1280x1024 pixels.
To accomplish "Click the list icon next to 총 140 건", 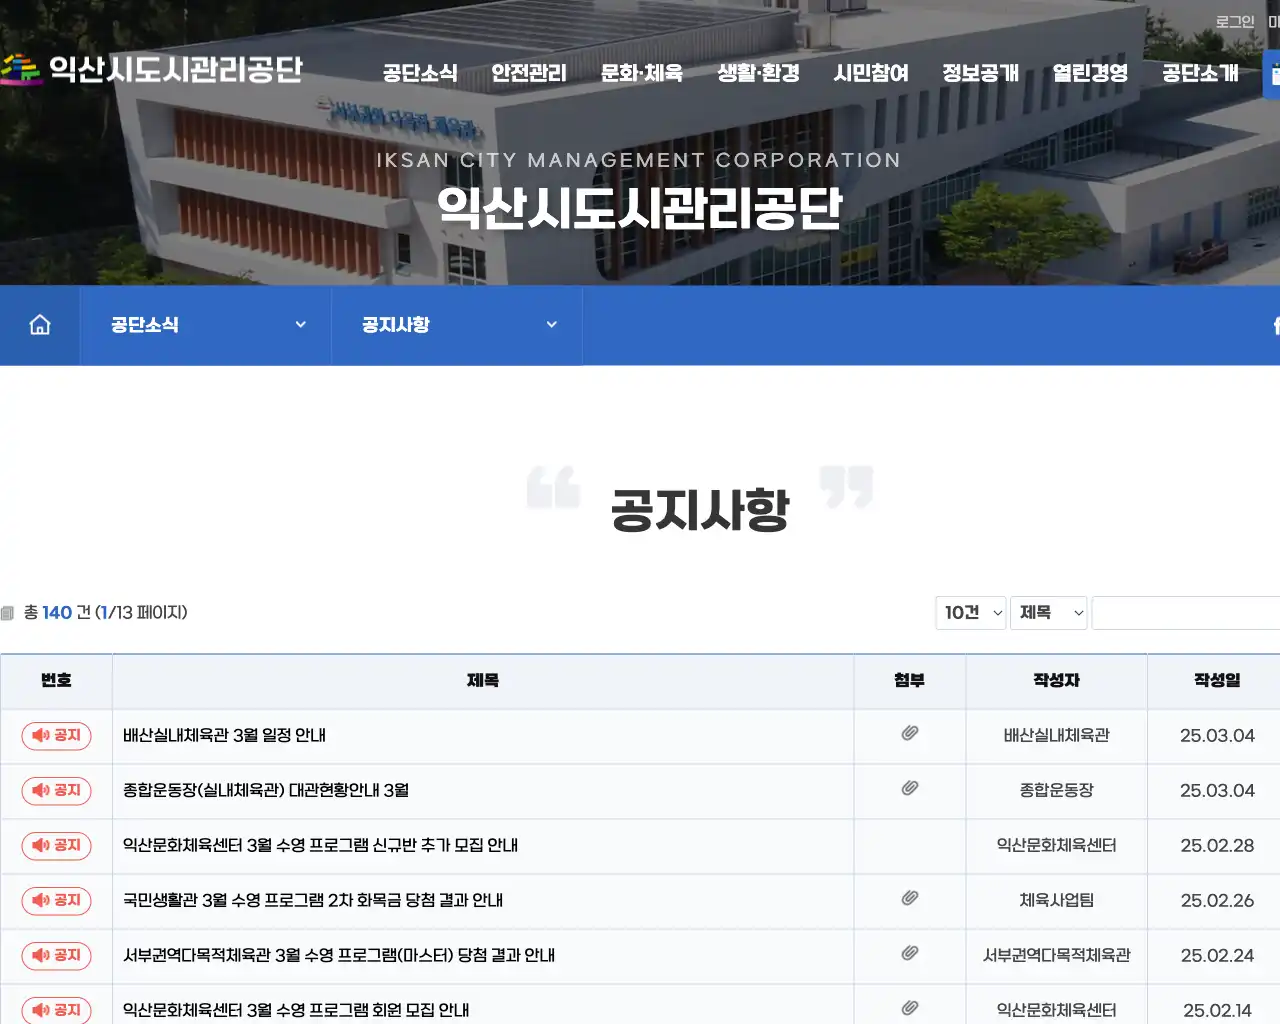I will [9, 612].
